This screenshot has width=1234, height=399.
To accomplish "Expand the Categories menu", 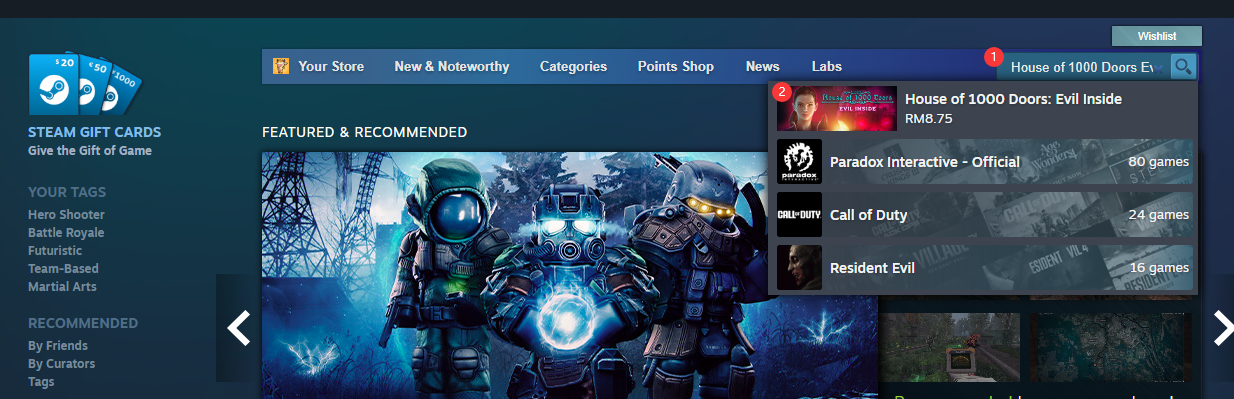I will 573,67.
